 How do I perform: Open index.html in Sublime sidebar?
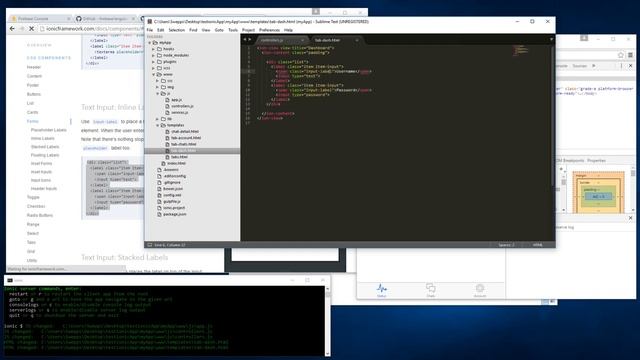[x=176, y=163]
